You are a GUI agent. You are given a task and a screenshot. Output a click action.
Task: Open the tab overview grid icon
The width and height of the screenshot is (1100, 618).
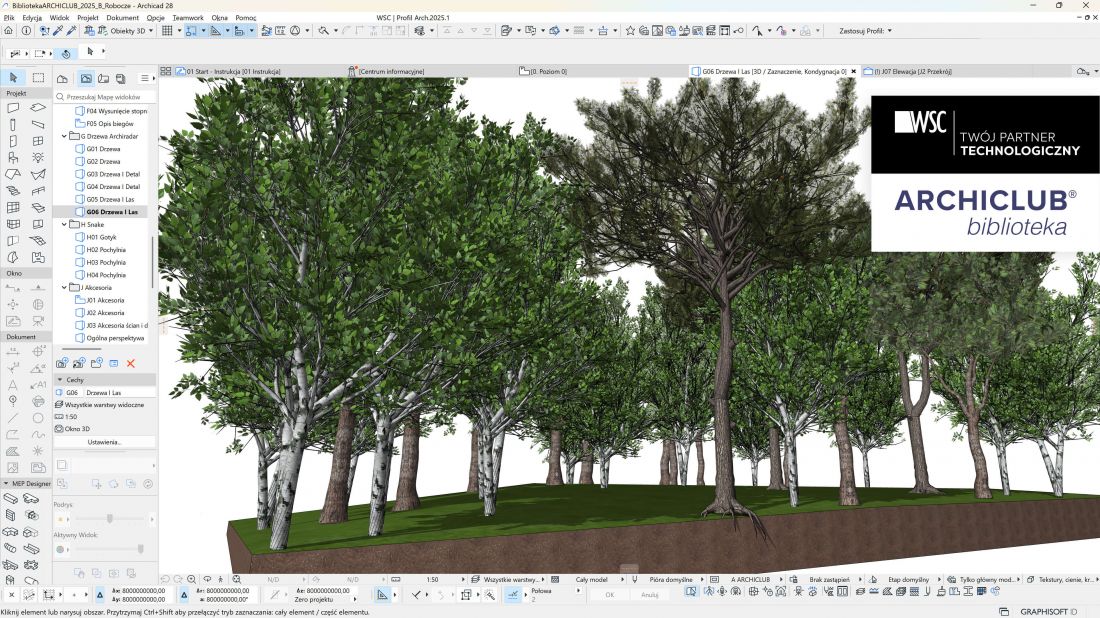click(166, 71)
